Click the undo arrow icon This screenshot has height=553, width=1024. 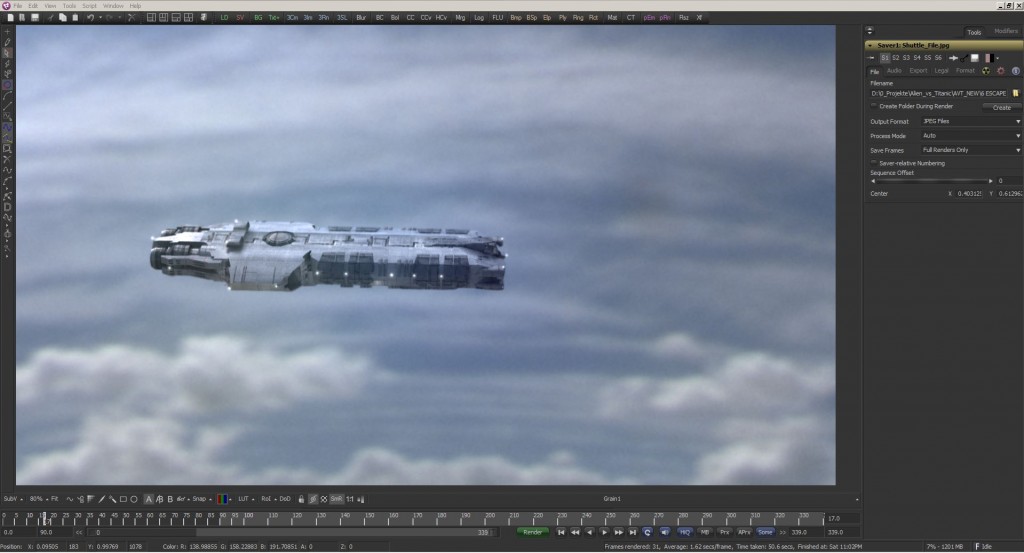(91, 18)
